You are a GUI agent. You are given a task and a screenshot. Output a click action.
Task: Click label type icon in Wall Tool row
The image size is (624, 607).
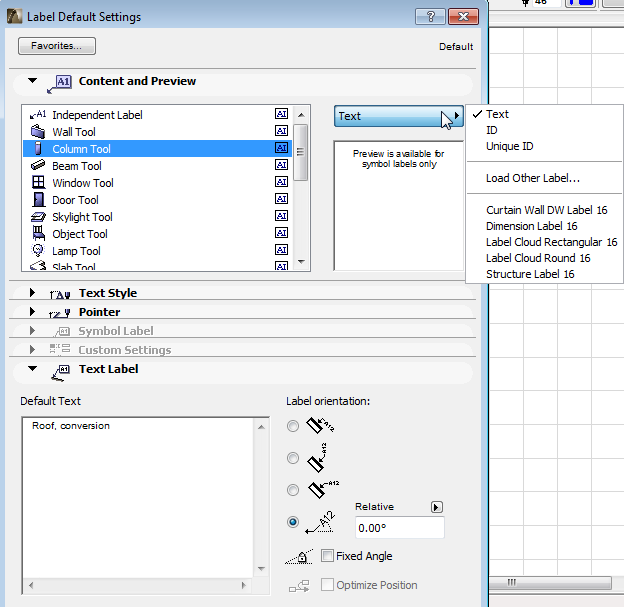click(x=281, y=131)
